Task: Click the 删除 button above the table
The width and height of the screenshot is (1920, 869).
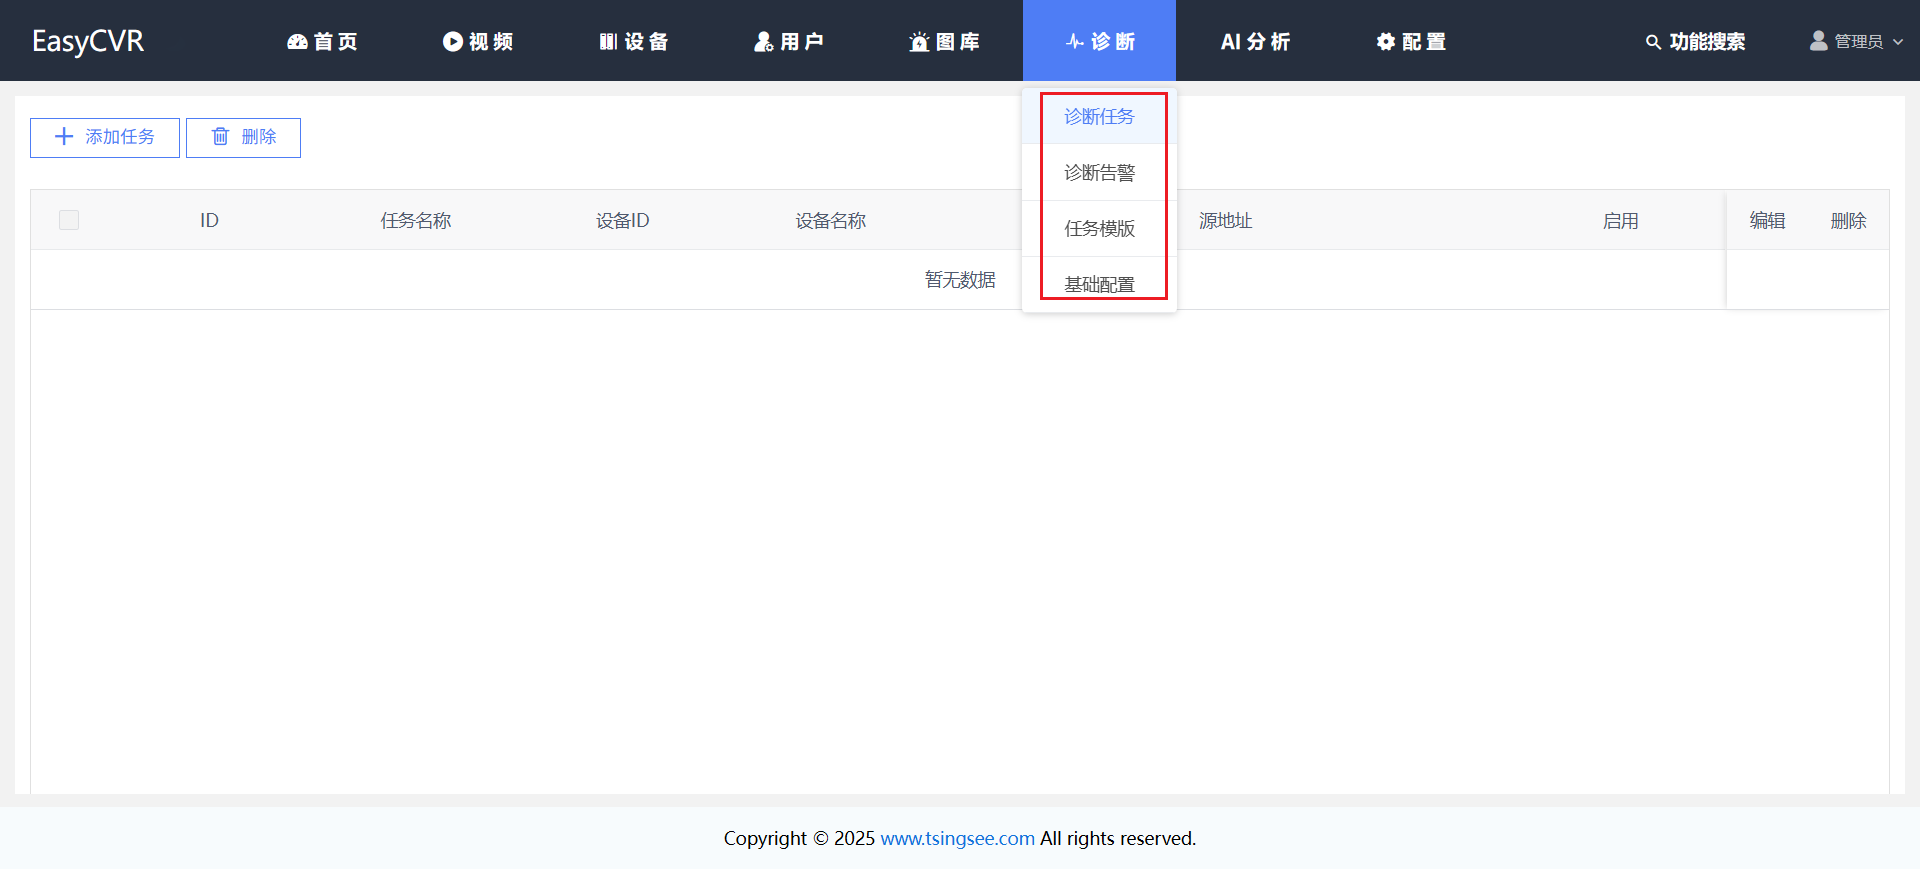Action: point(243,138)
